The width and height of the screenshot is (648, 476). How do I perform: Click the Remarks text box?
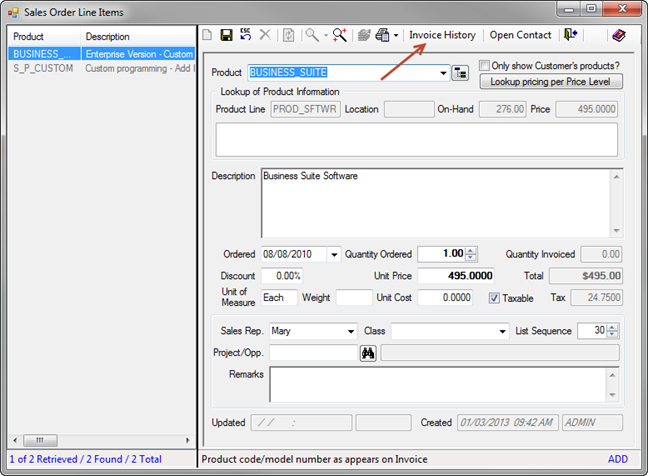tap(438, 384)
